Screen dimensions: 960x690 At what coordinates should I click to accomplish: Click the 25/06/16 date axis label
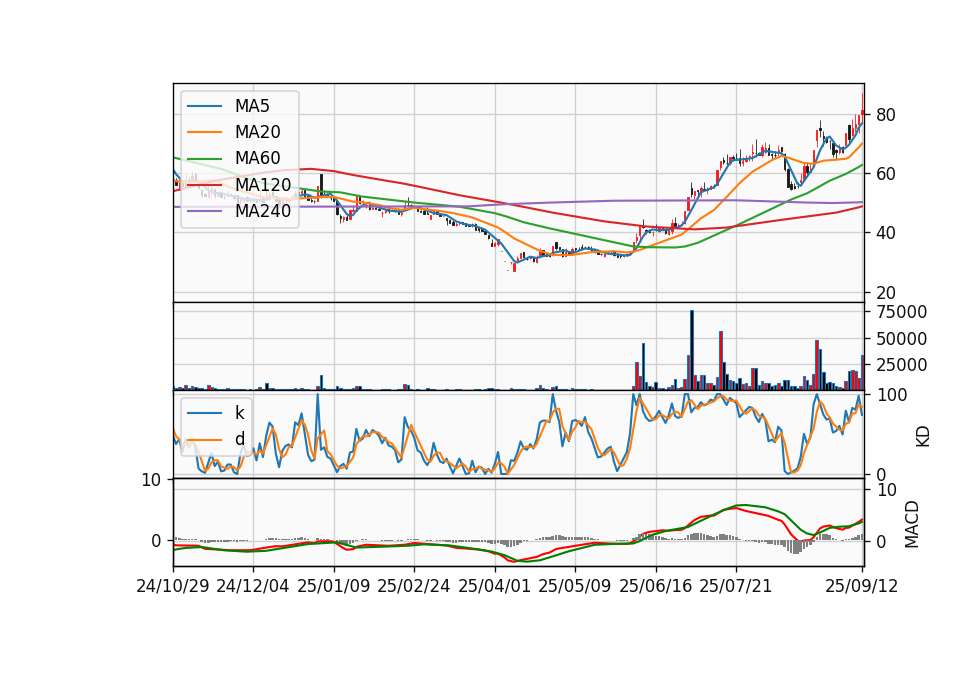tap(656, 586)
